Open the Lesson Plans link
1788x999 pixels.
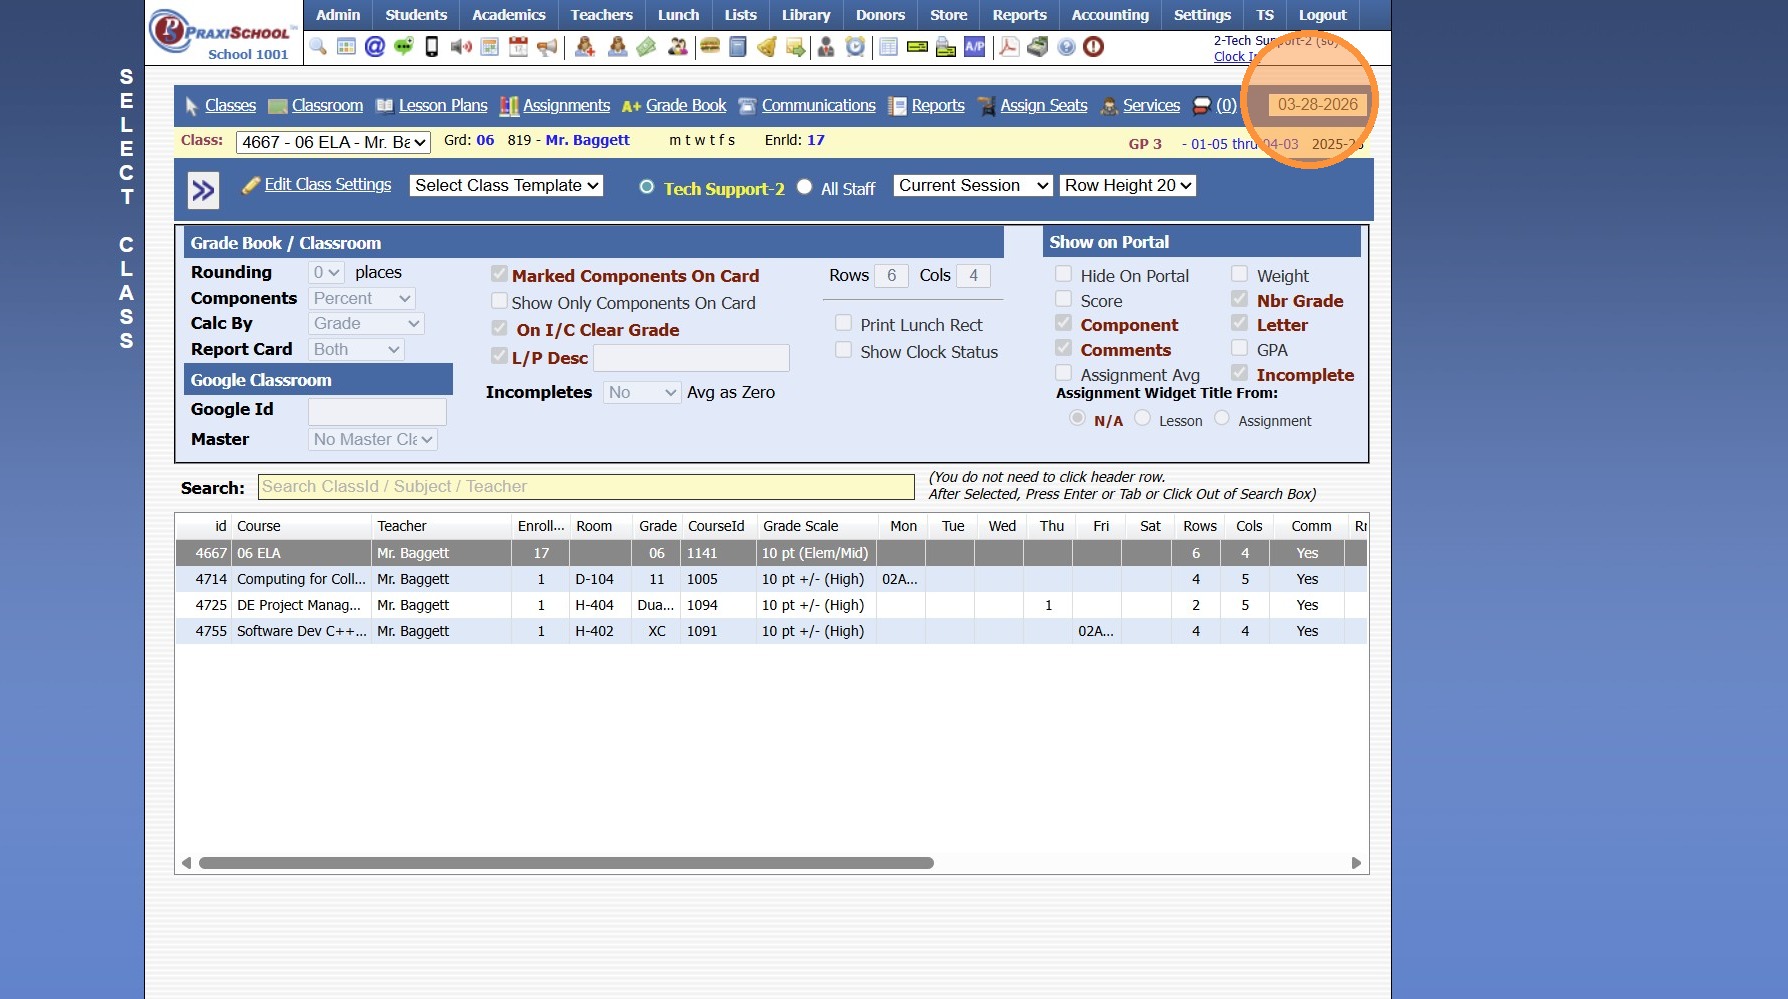point(442,105)
